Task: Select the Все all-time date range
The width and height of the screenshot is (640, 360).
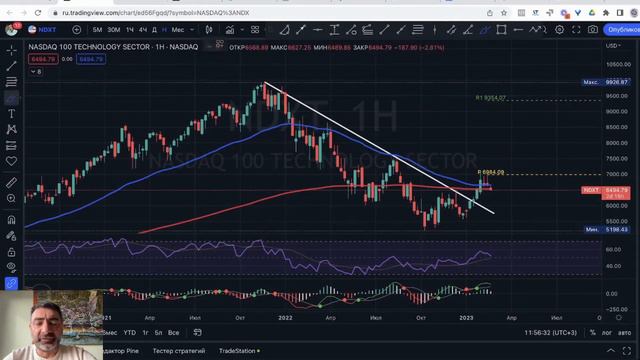Action: click(x=173, y=333)
